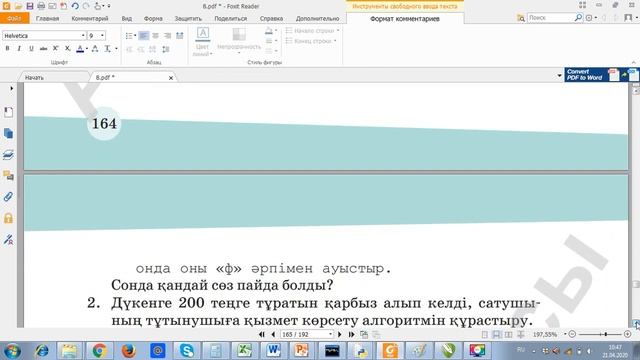
Task: Open the Helvetica font name dropdown
Action: click(x=83, y=36)
